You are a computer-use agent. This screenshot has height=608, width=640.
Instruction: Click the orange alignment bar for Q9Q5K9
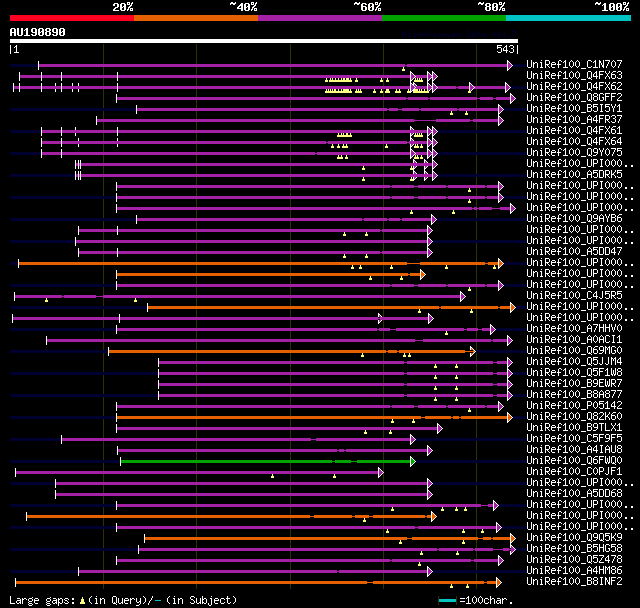[330, 539]
